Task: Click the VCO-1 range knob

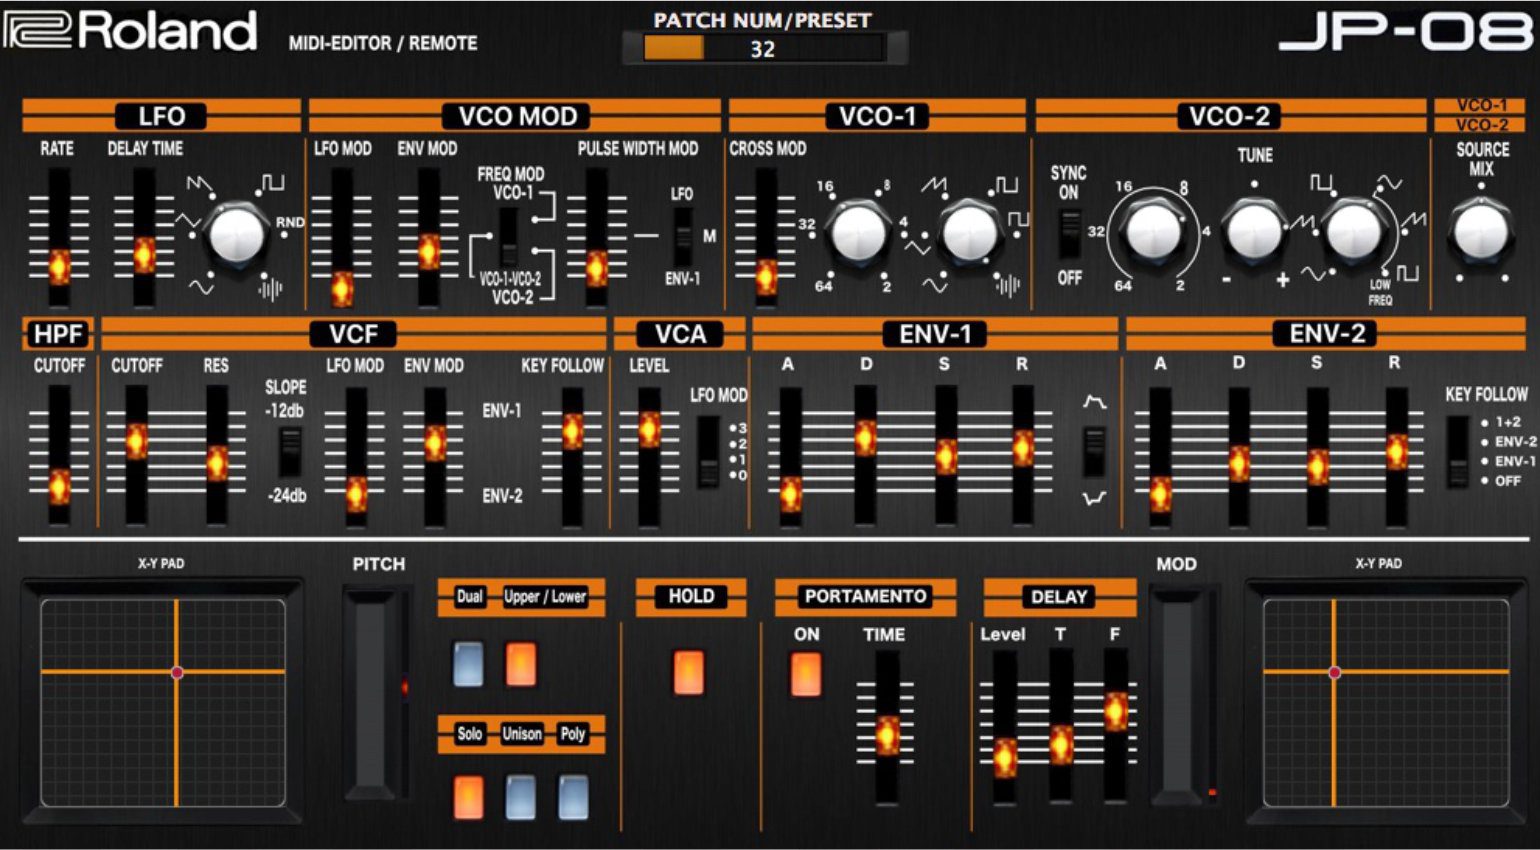Action: [x=858, y=232]
